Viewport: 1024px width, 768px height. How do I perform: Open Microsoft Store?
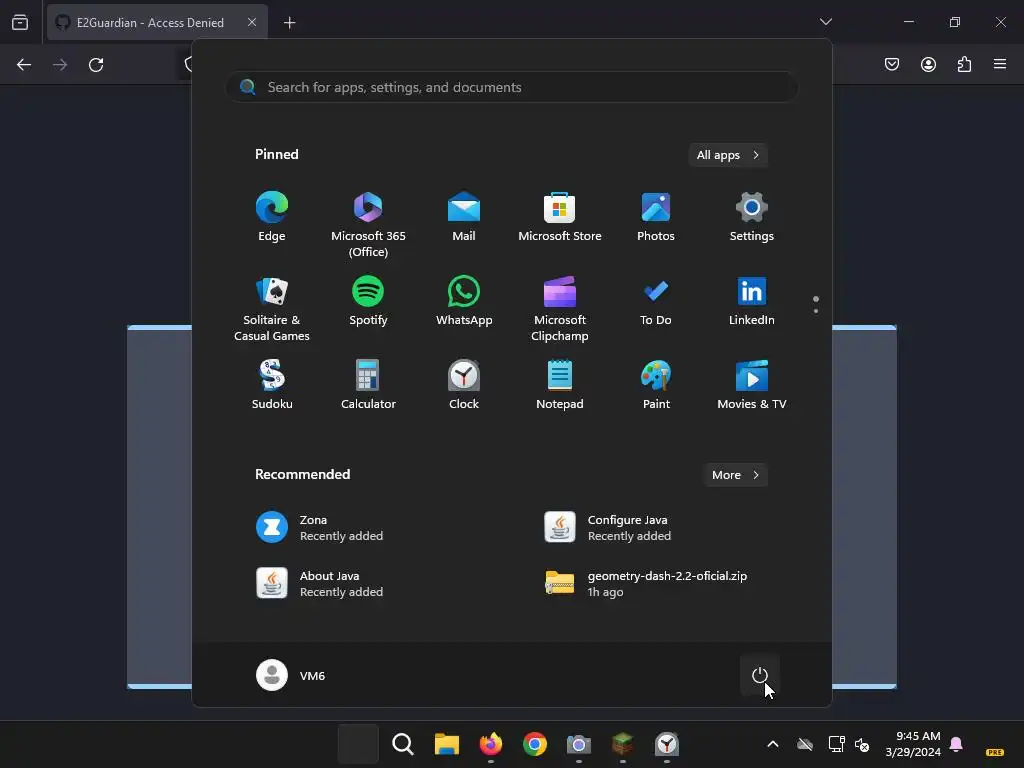pos(560,217)
